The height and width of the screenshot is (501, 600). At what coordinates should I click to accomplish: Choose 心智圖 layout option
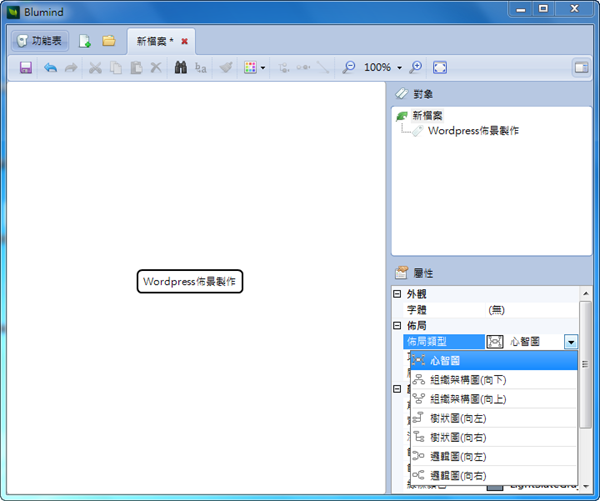pyautogui.click(x=494, y=360)
